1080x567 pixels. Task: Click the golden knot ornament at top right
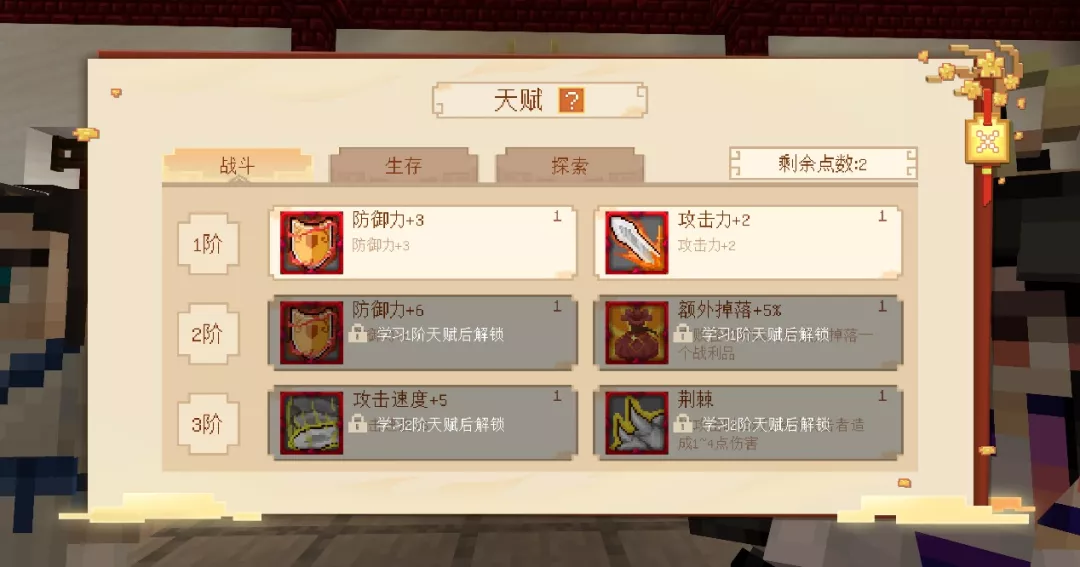pos(986,142)
